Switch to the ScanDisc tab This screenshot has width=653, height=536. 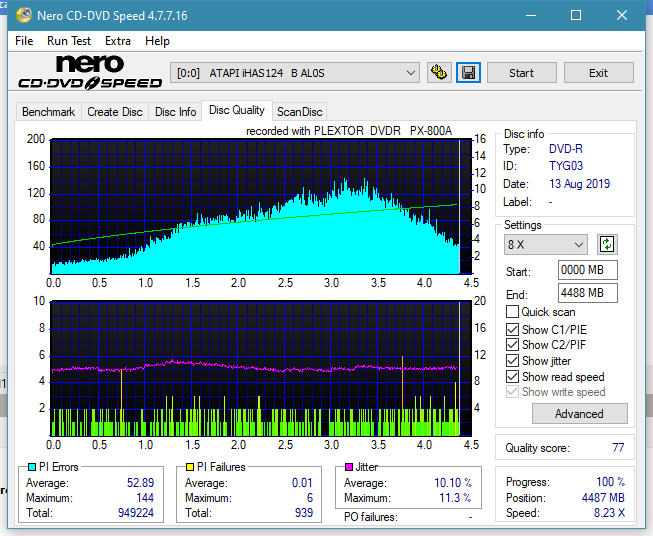[300, 112]
